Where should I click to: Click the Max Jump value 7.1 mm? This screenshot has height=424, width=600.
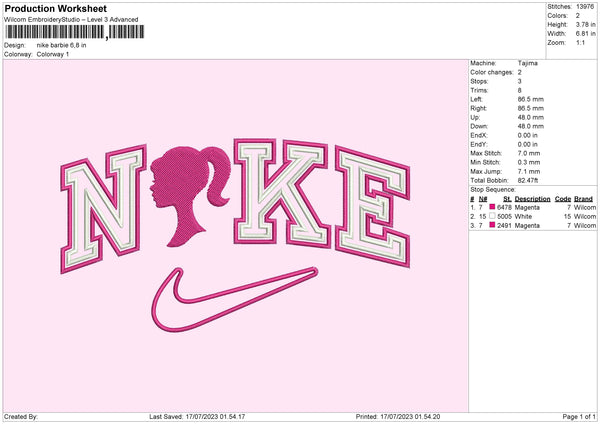click(x=529, y=172)
